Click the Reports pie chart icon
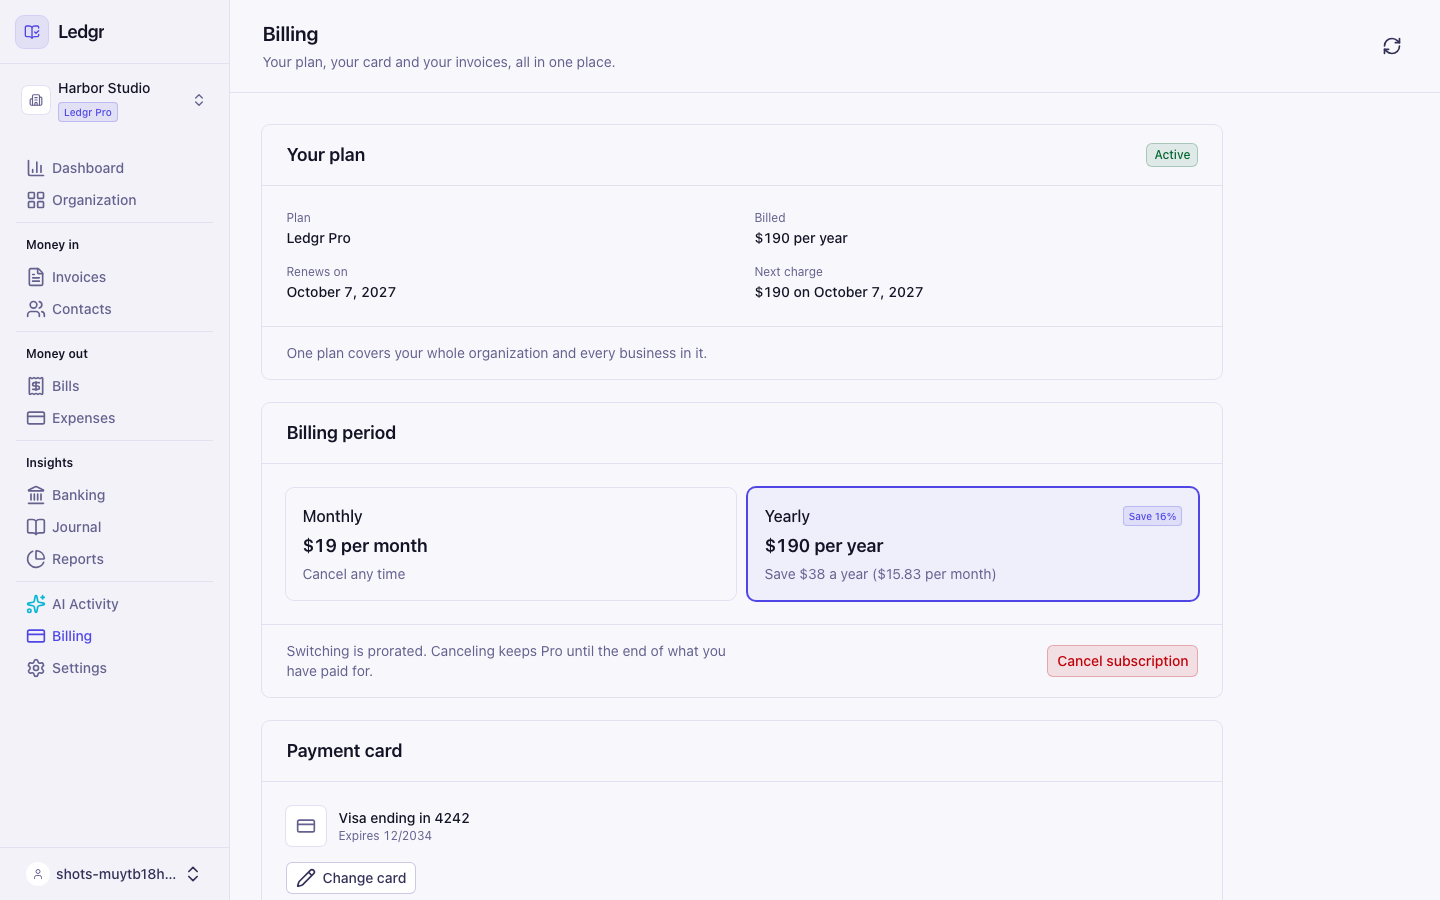Viewport: 1440px width, 900px height. click(36, 559)
